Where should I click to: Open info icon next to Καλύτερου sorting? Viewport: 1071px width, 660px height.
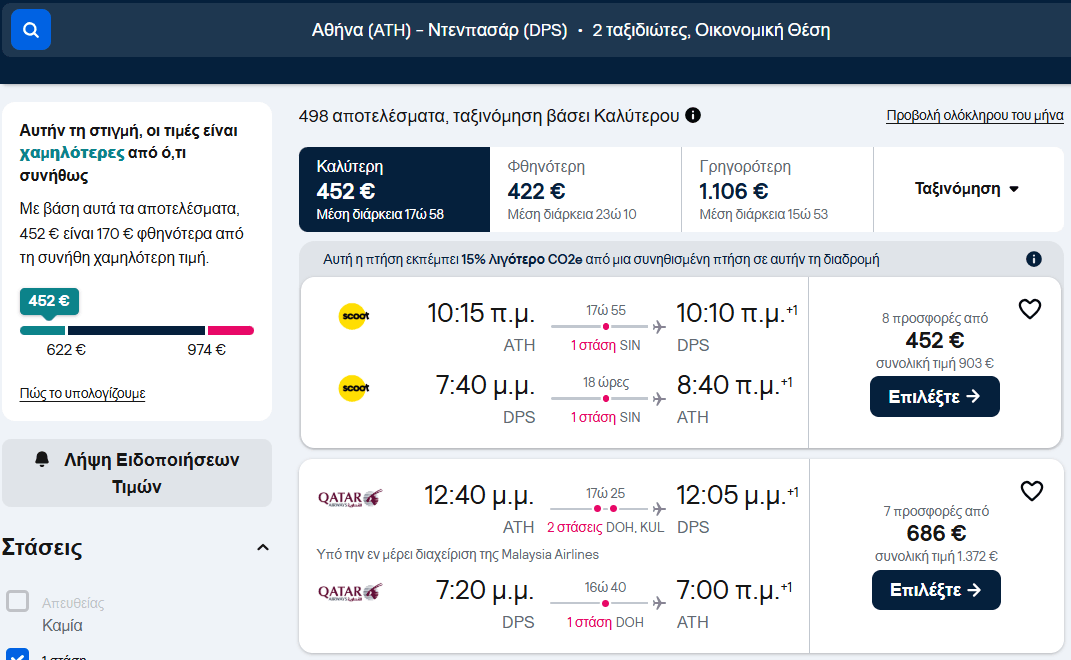[693, 116]
